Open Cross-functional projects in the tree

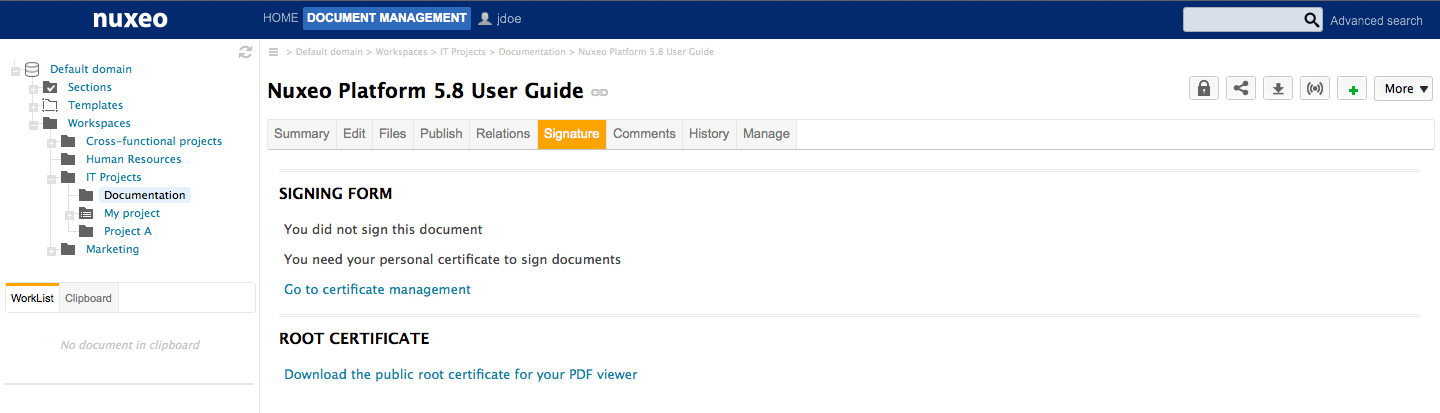coord(154,141)
